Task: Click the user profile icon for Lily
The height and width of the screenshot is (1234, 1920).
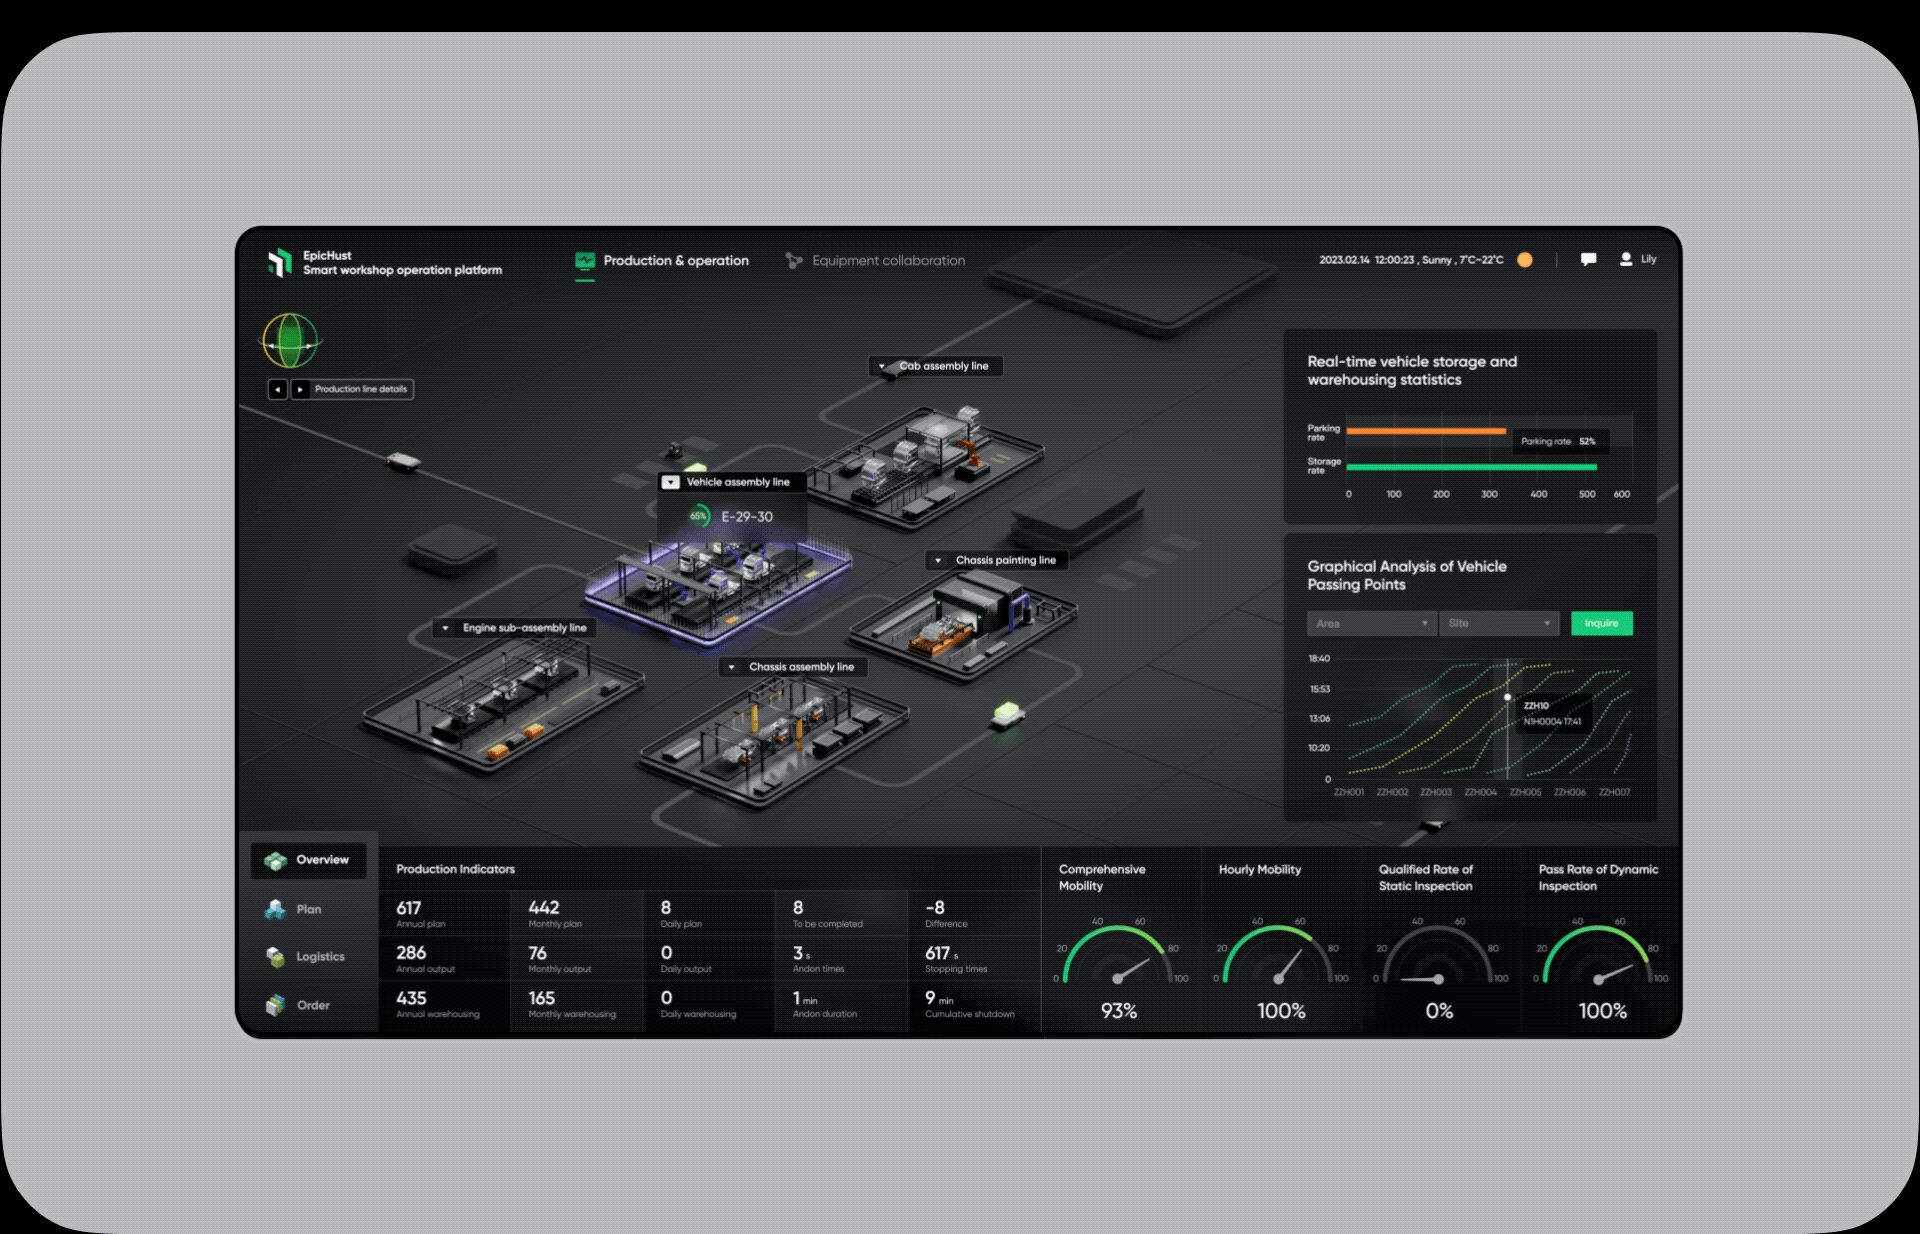Action: [1626, 259]
